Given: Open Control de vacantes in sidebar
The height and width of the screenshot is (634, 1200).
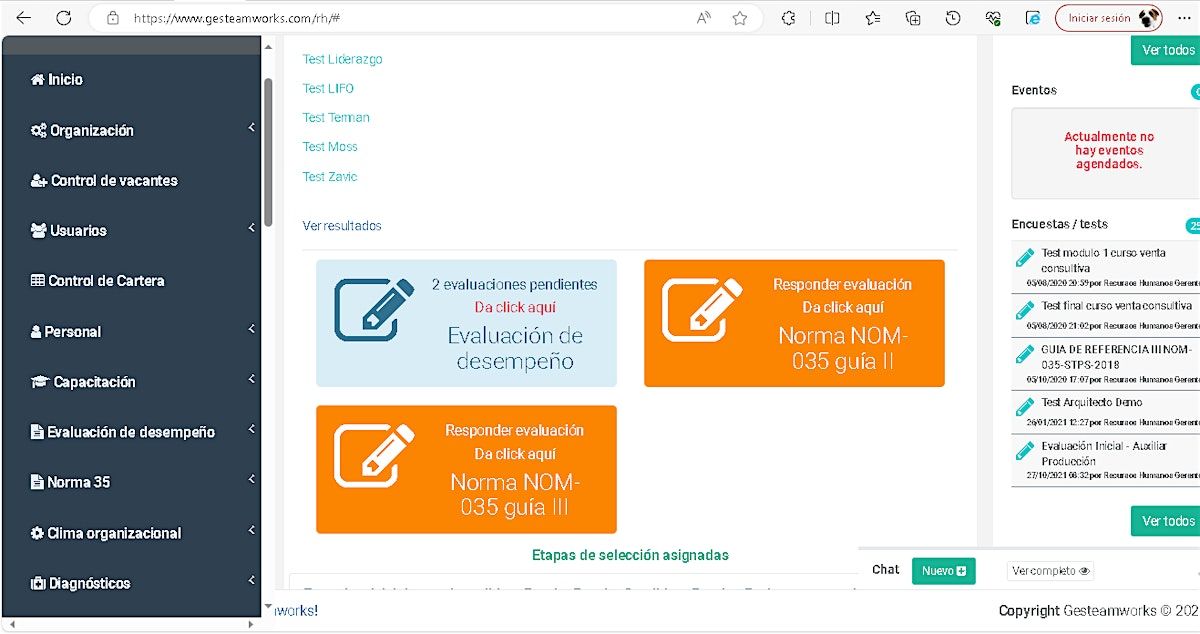Looking at the screenshot, I should click(x=114, y=181).
